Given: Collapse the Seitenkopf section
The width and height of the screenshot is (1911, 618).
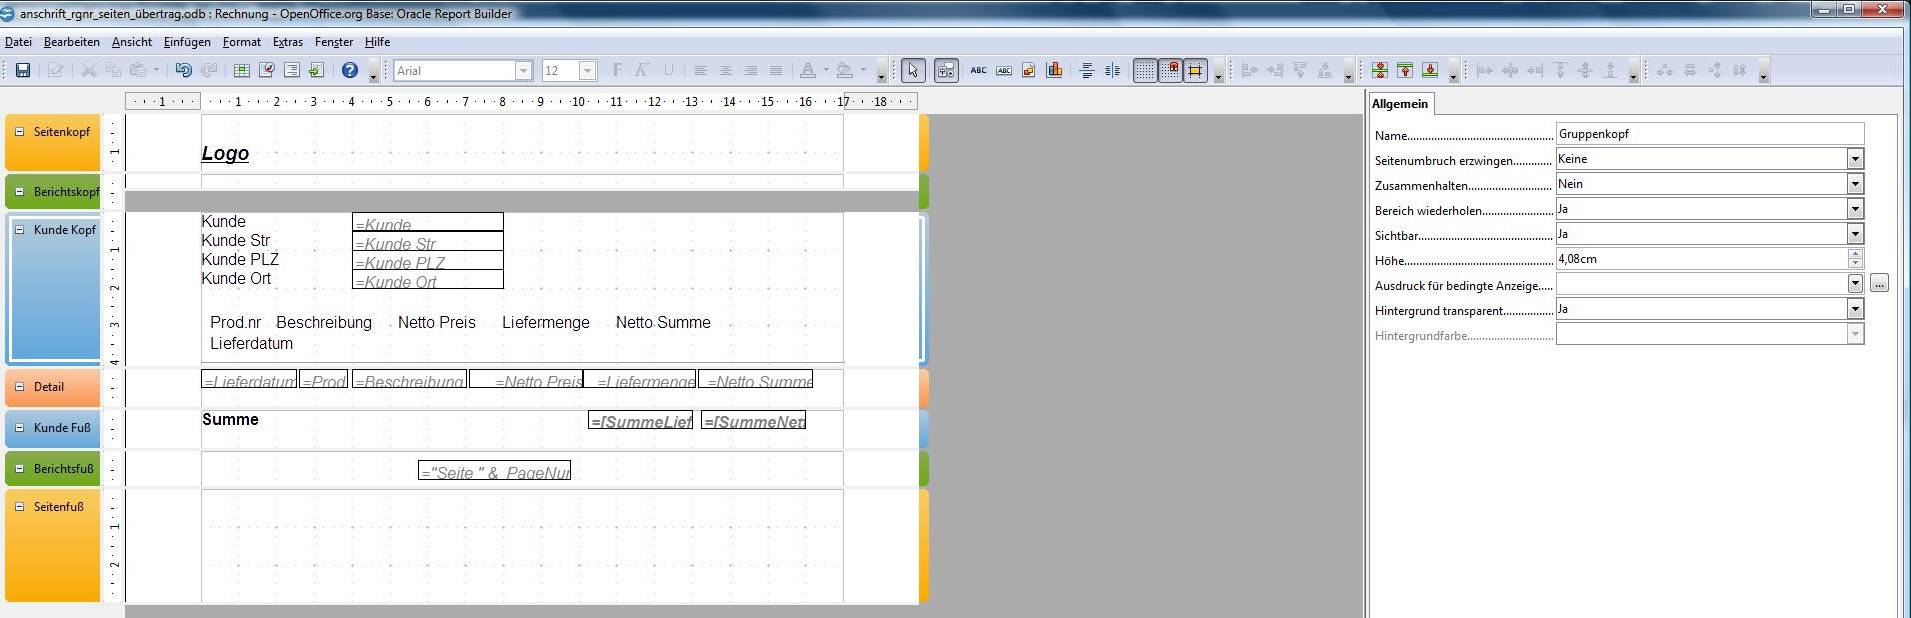Looking at the screenshot, I should pos(19,131).
